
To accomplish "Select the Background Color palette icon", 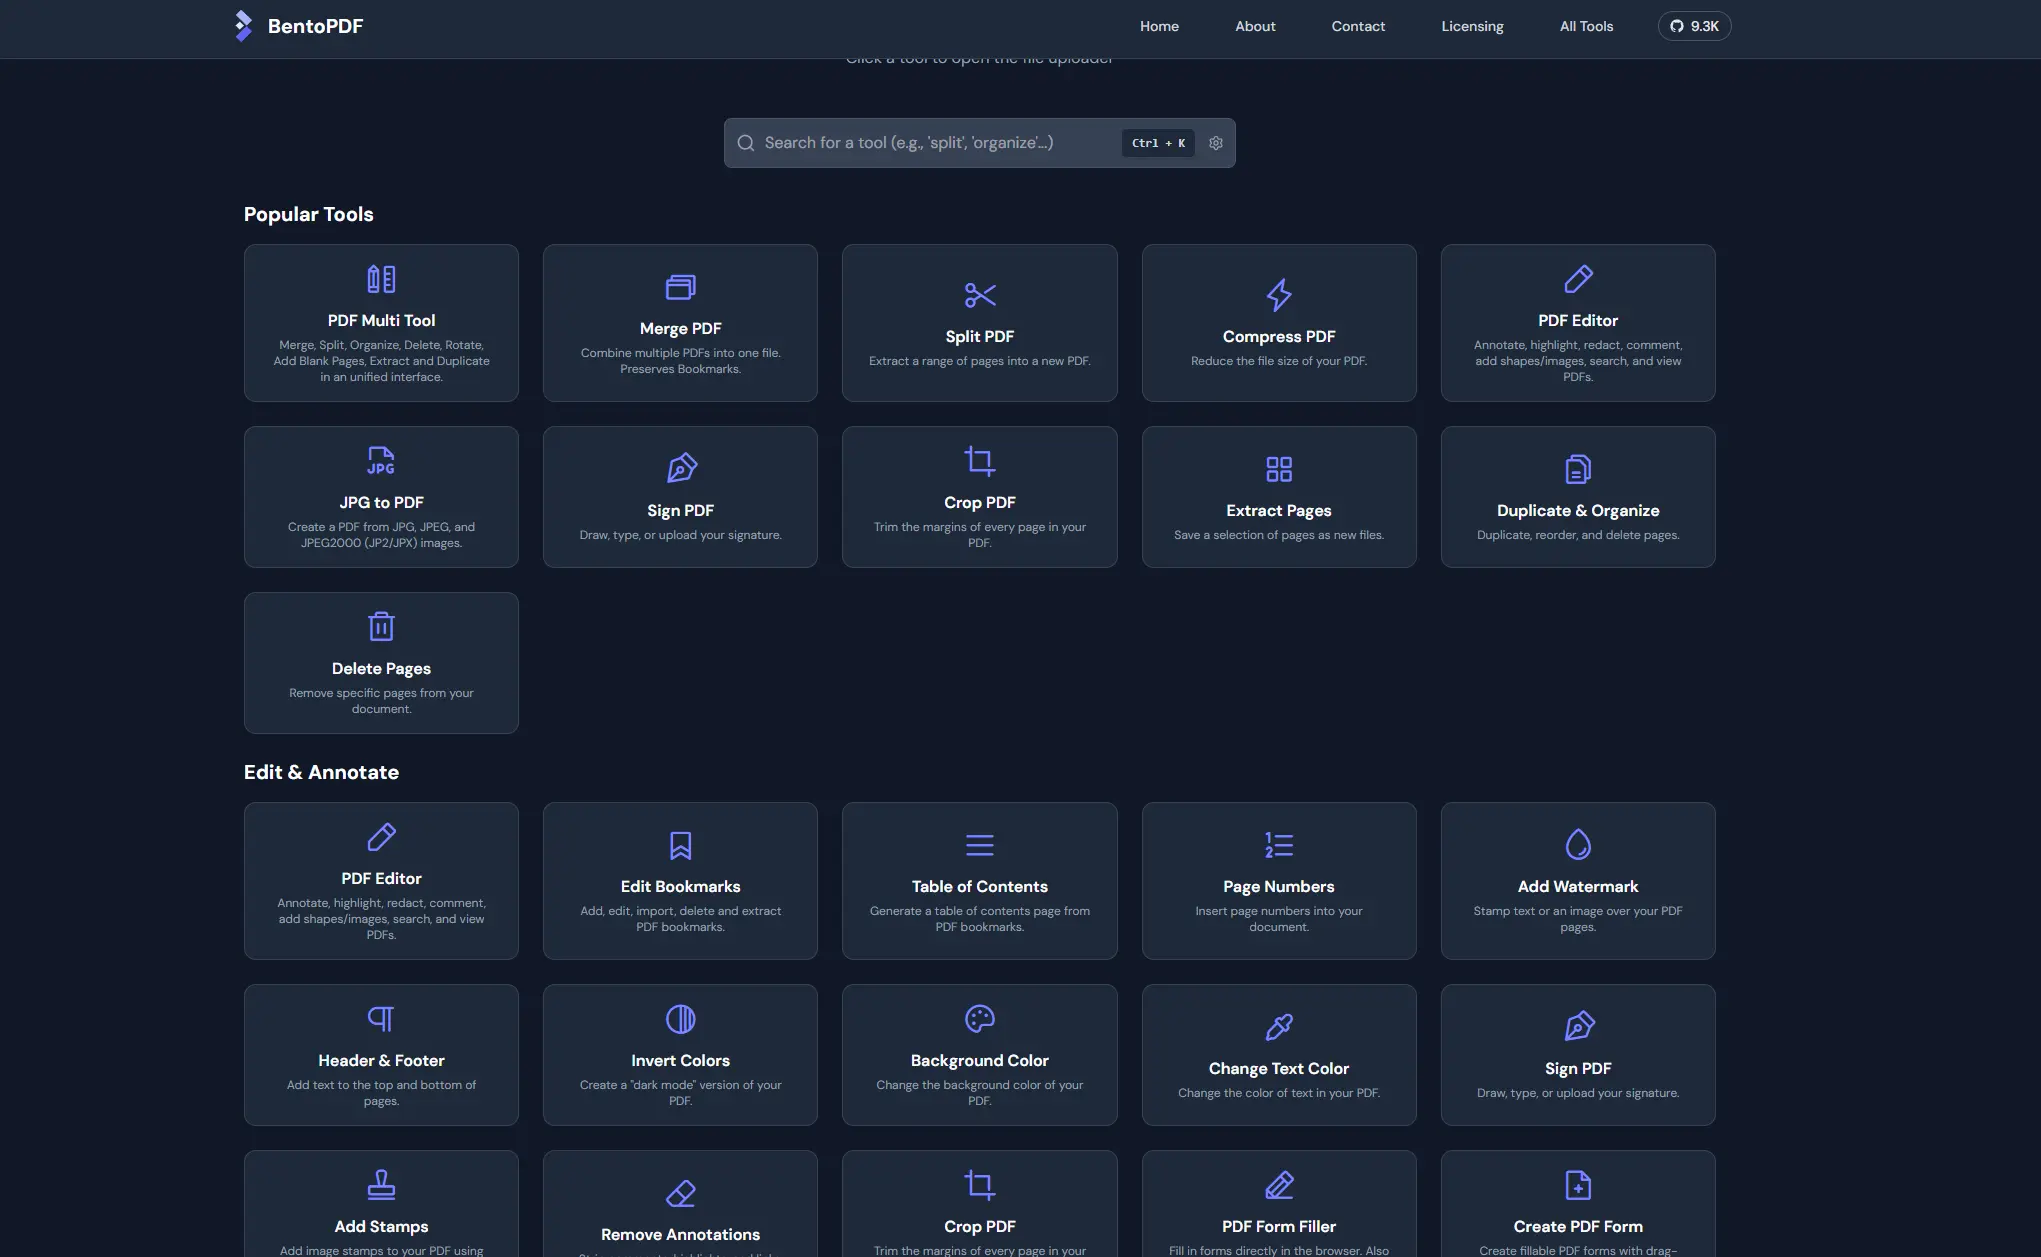I will tap(979, 1019).
